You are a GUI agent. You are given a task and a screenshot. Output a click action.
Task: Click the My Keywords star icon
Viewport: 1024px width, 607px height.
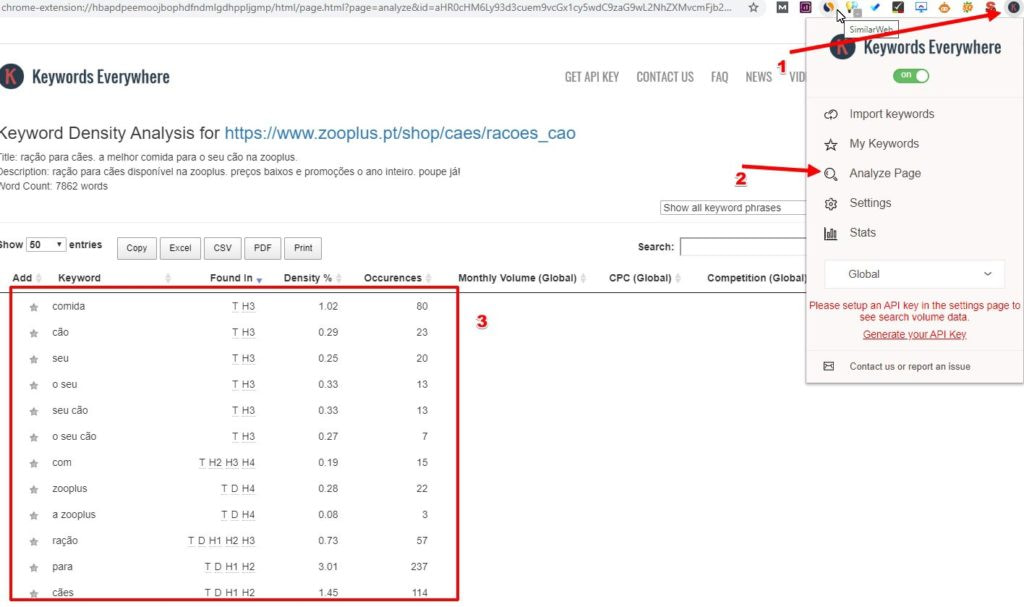tap(831, 144)
